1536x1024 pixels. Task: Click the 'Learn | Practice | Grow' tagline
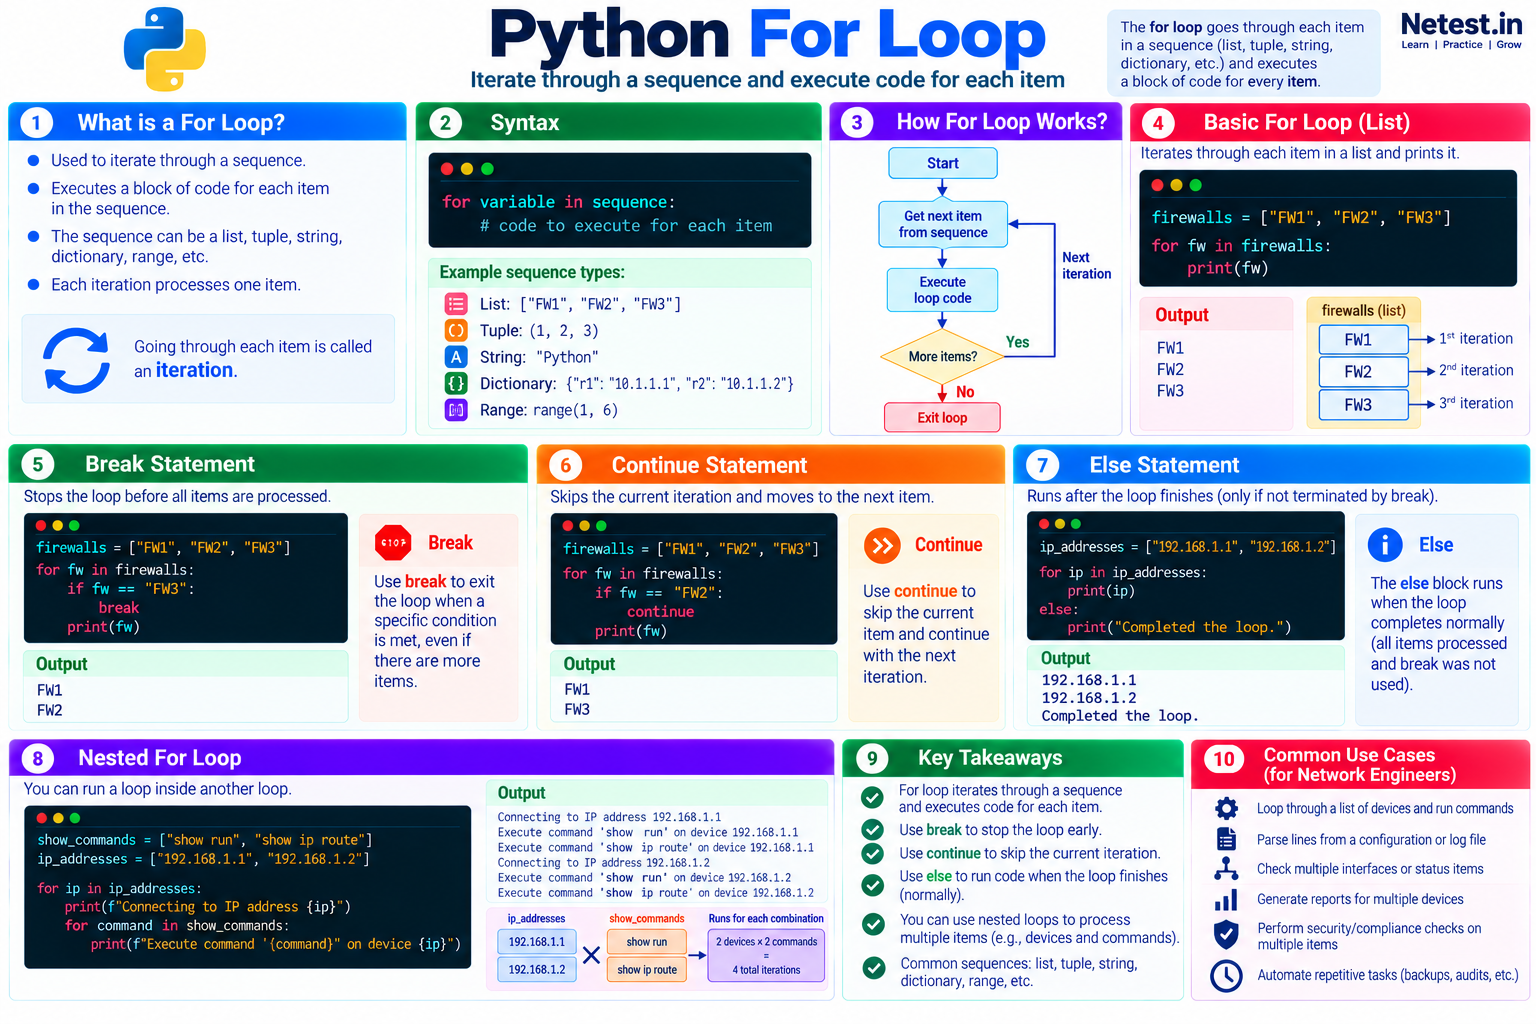pos(1461,45)
